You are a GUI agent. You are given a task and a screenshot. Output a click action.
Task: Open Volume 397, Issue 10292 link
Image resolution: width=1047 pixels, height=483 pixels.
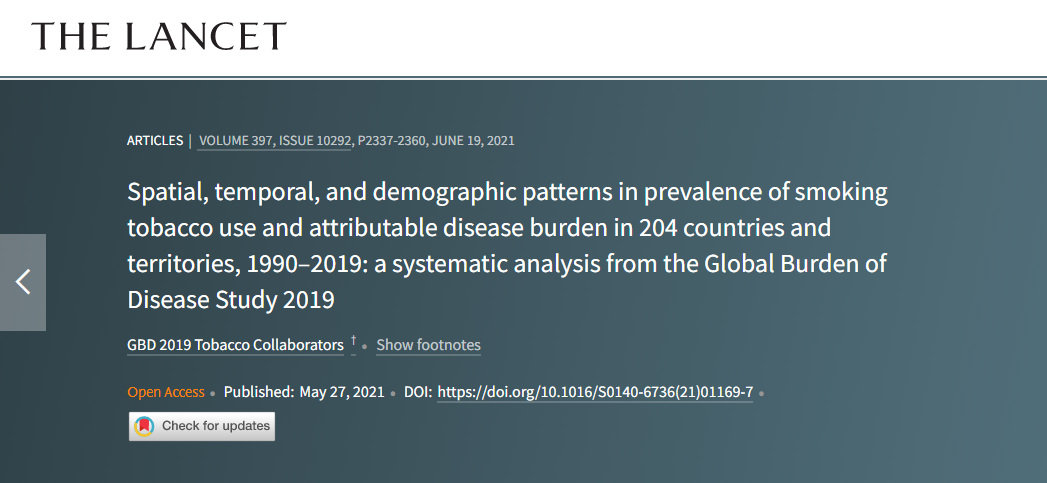coord(274,141)
